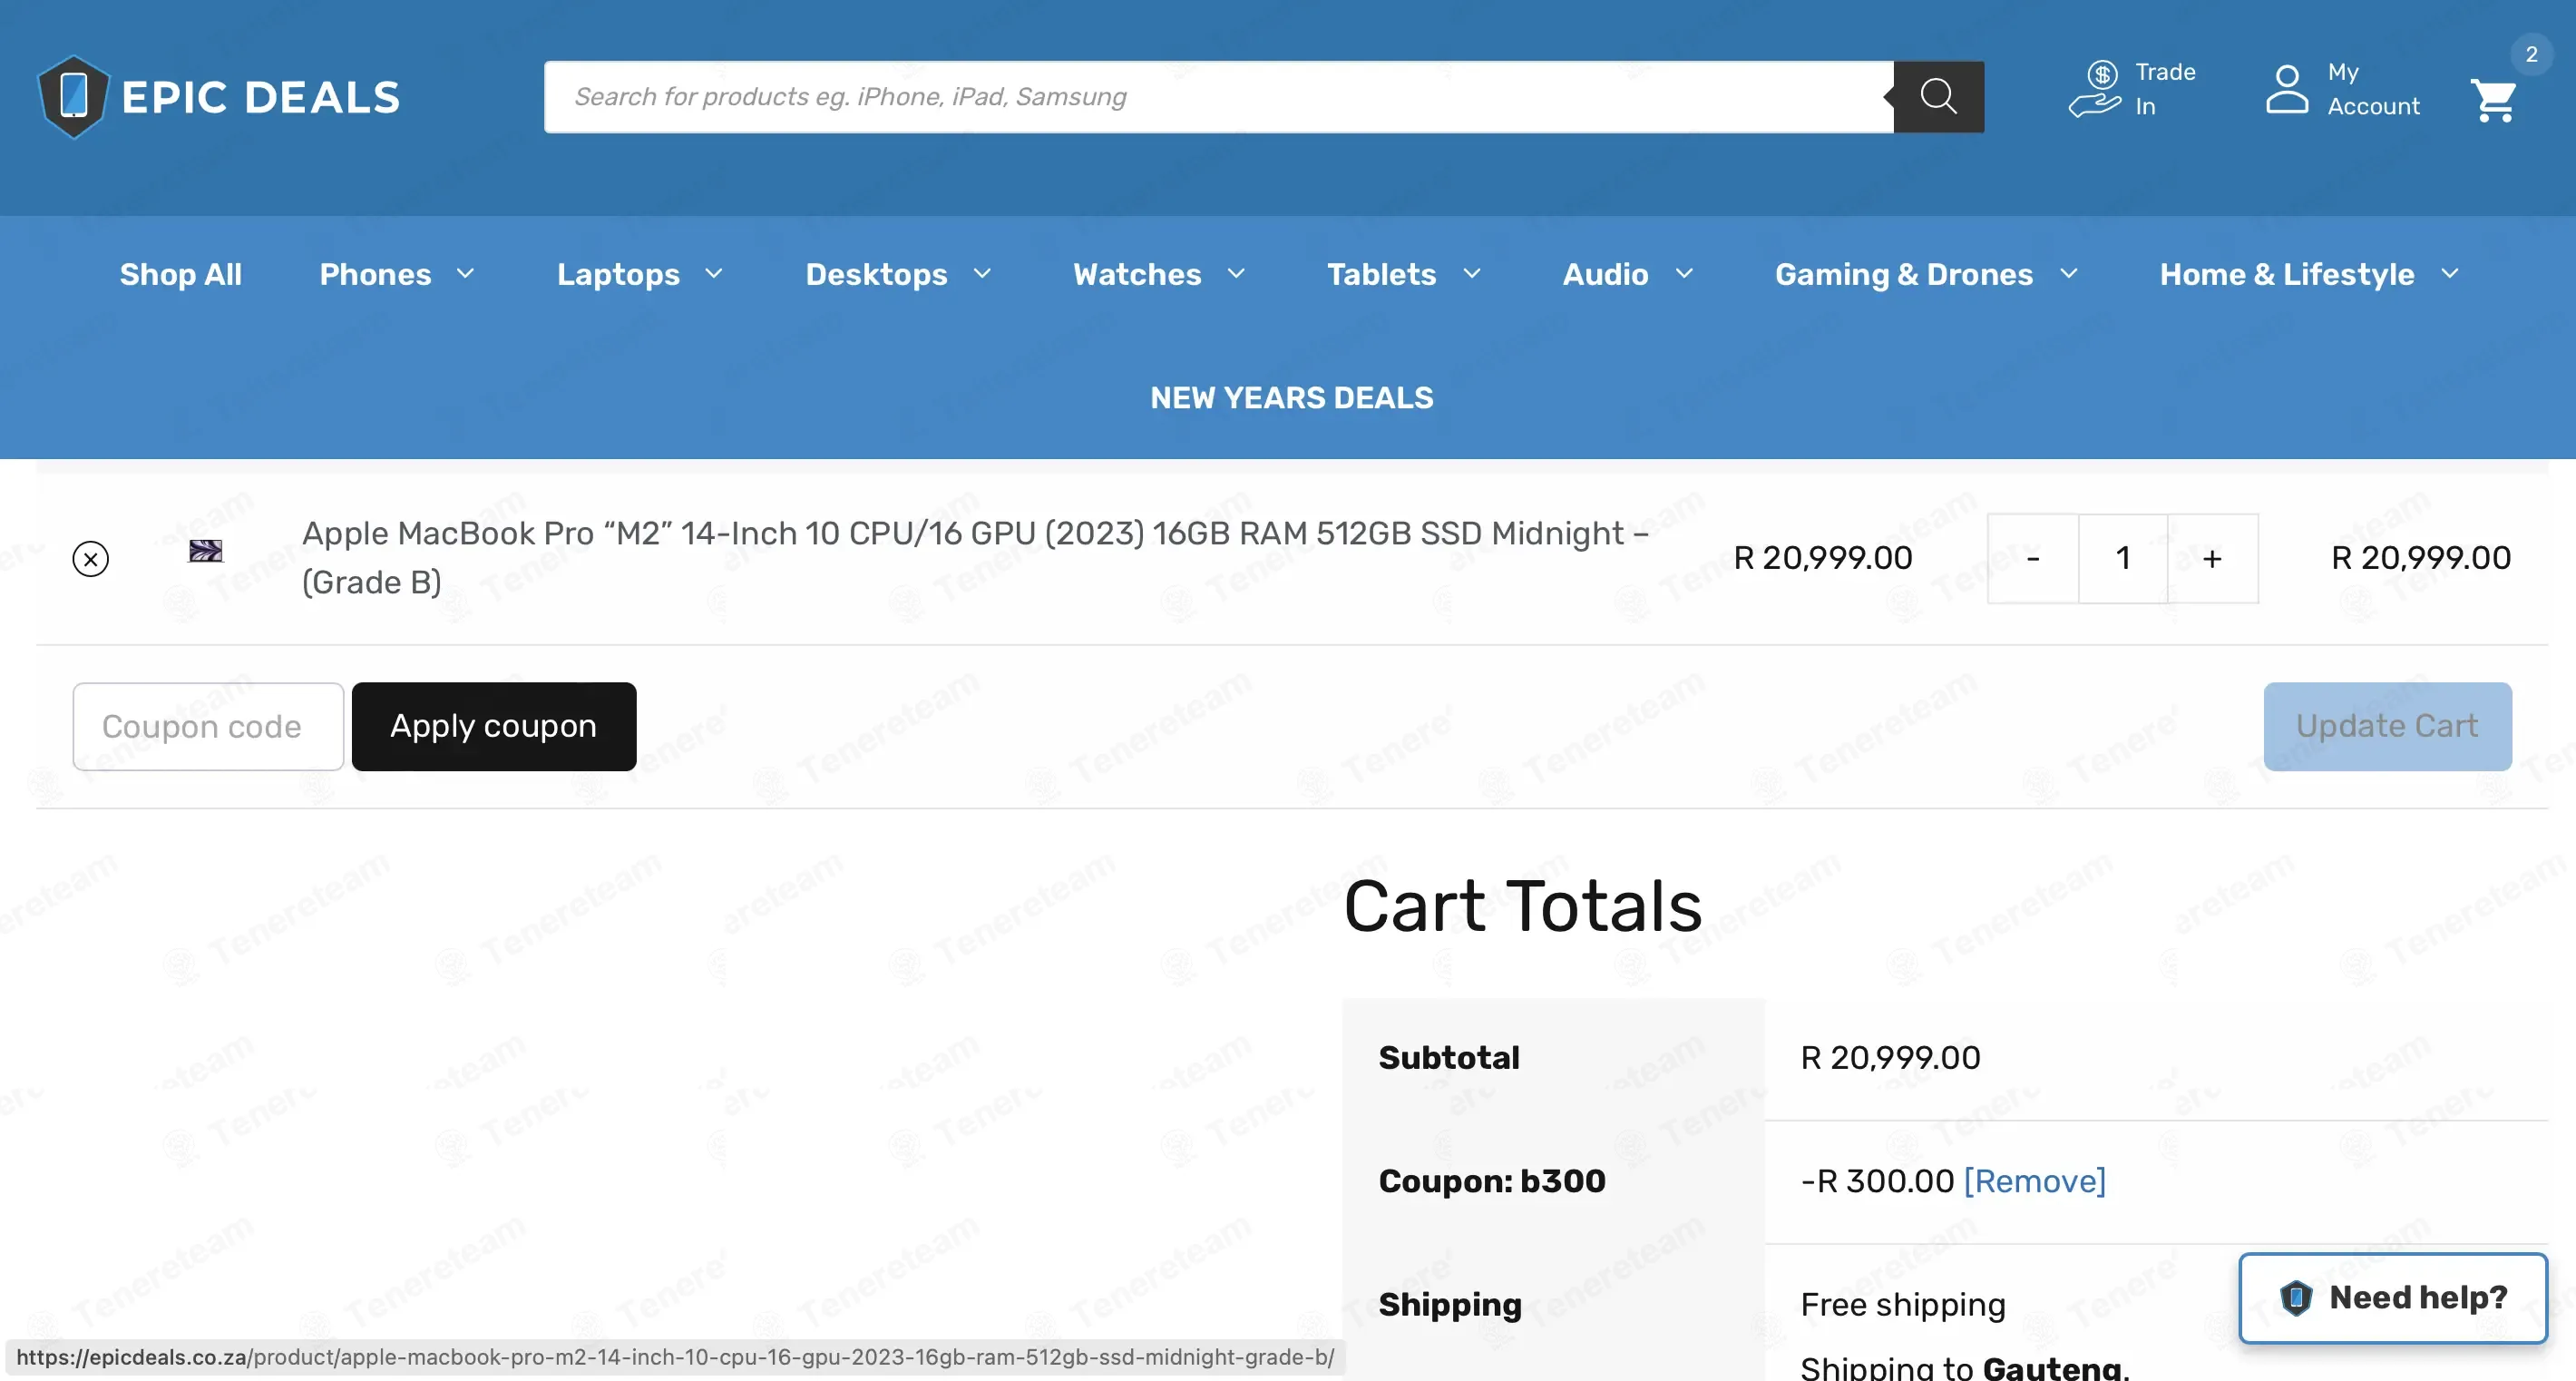Open the Apple MacBook Pro product link

coord(975,558)
